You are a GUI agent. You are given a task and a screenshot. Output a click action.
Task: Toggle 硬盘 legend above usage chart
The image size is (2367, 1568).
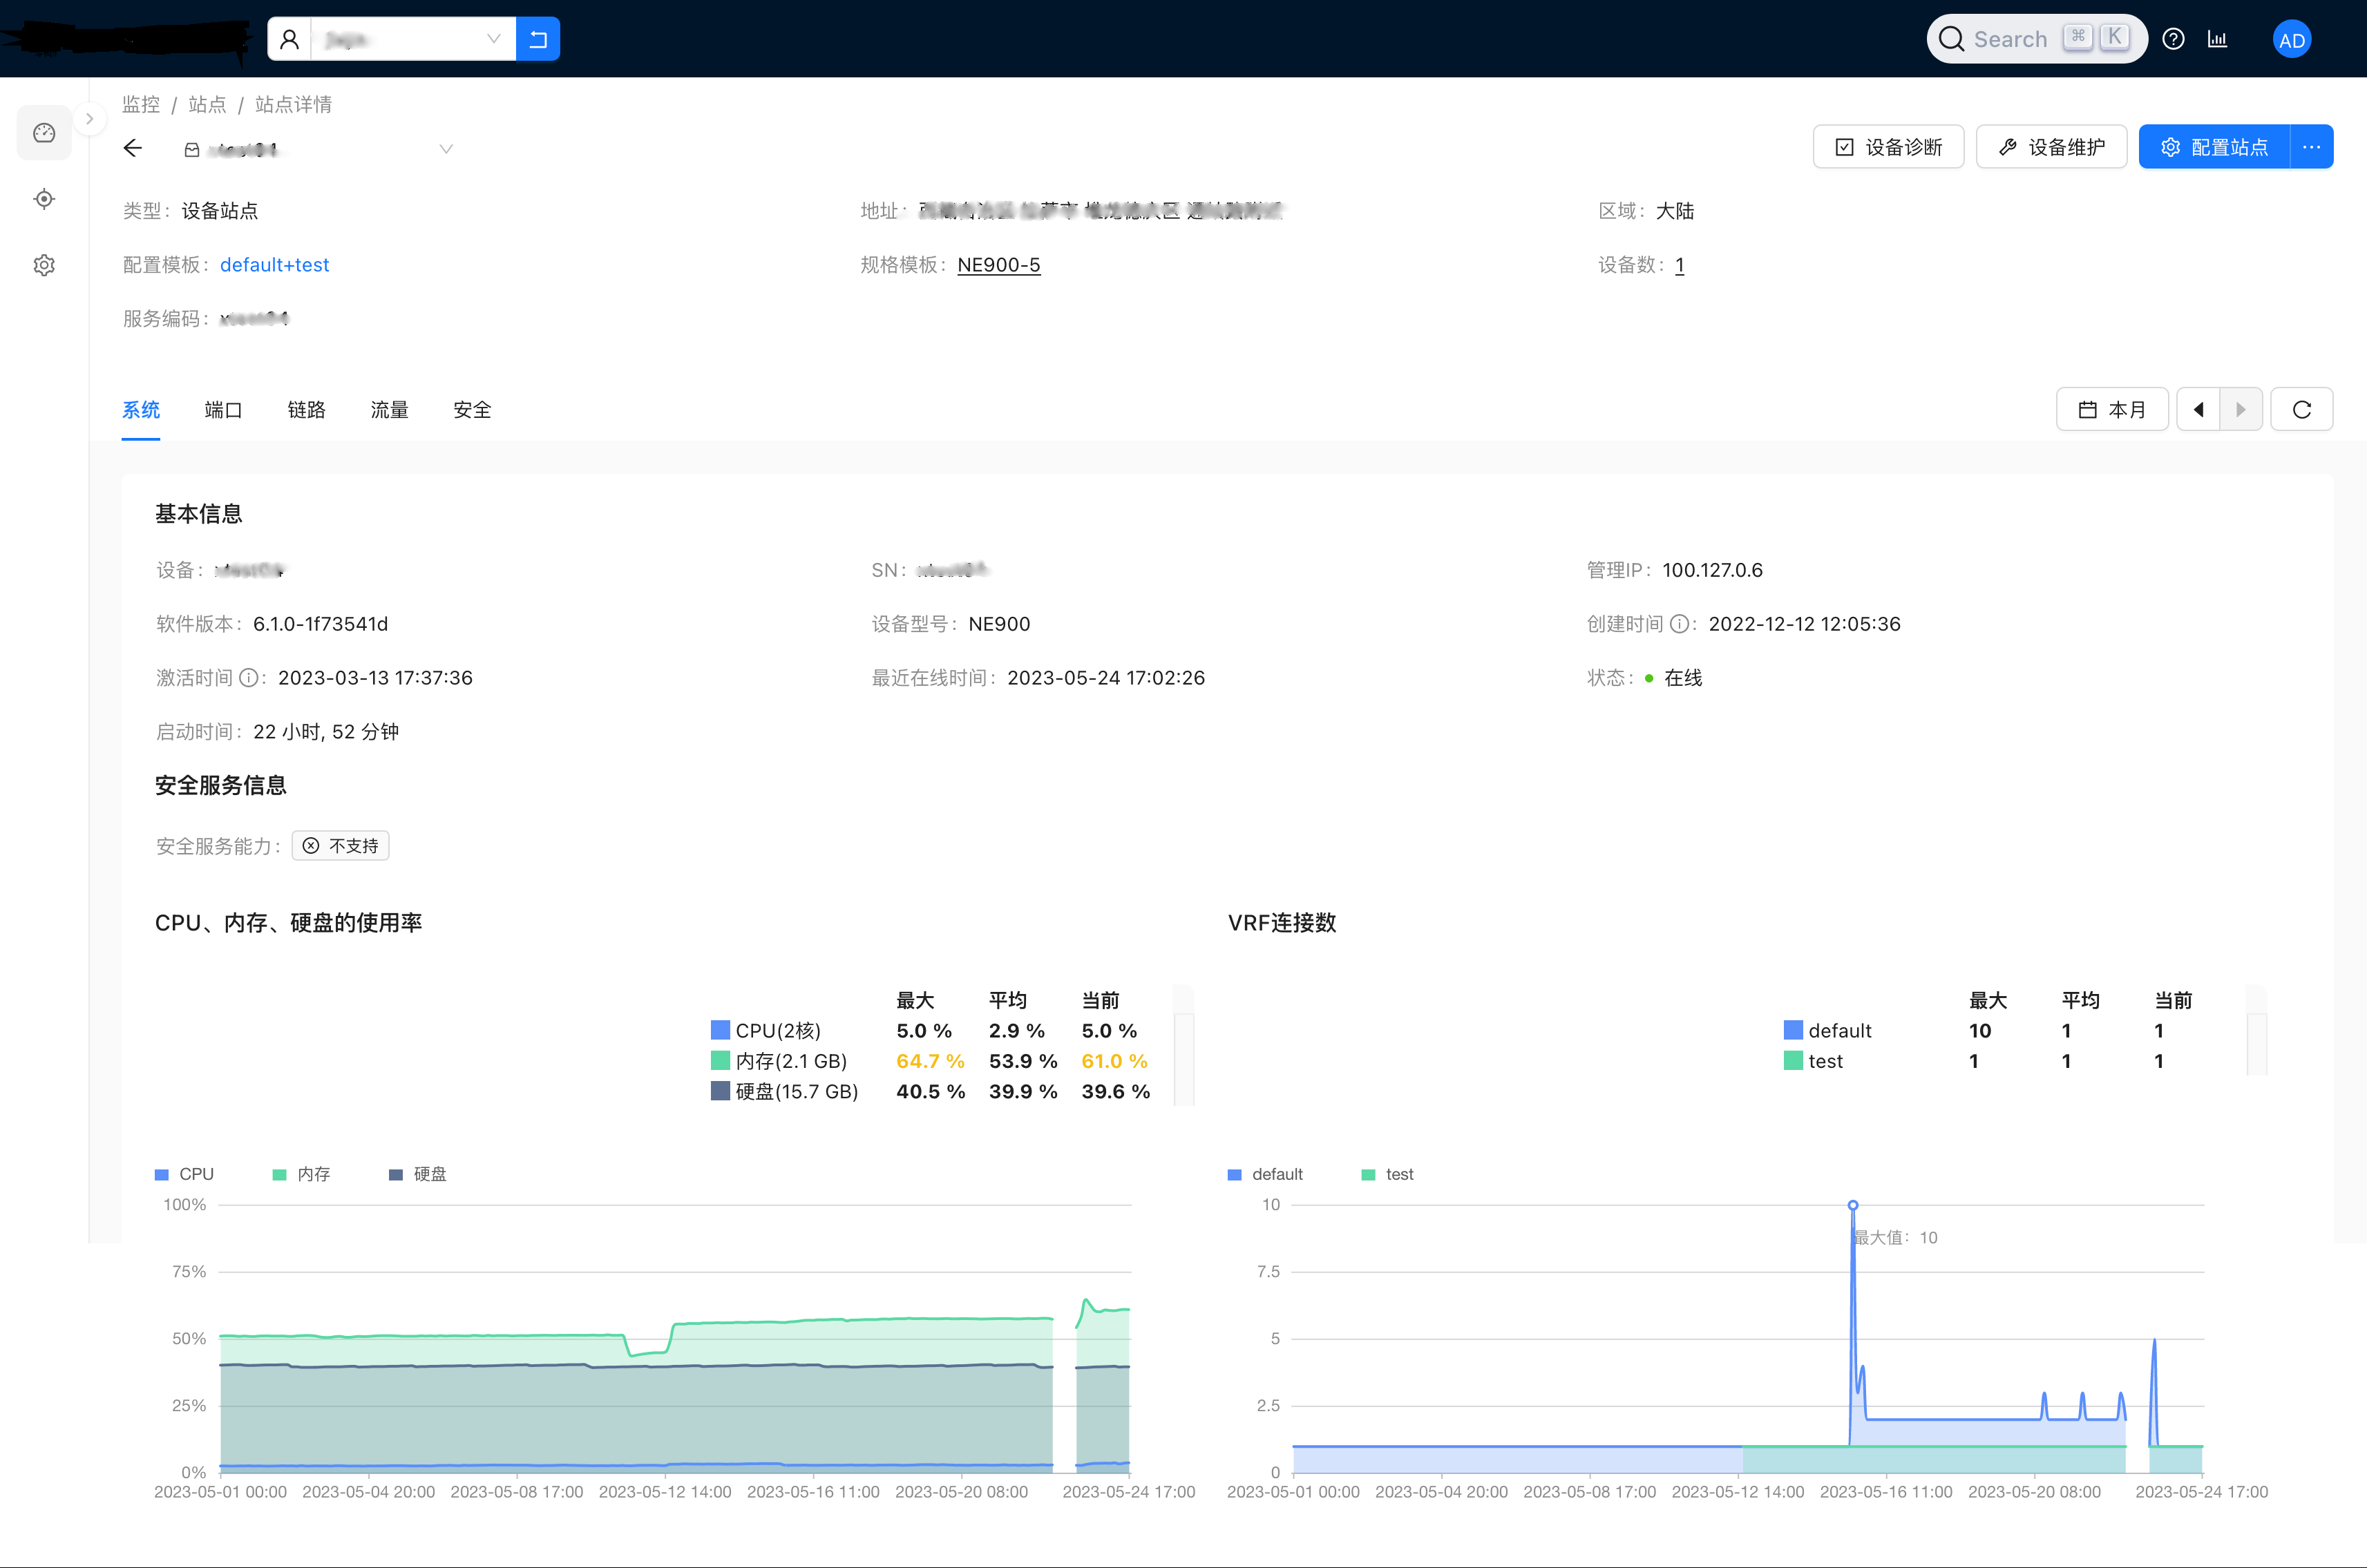coord(418,1174)
